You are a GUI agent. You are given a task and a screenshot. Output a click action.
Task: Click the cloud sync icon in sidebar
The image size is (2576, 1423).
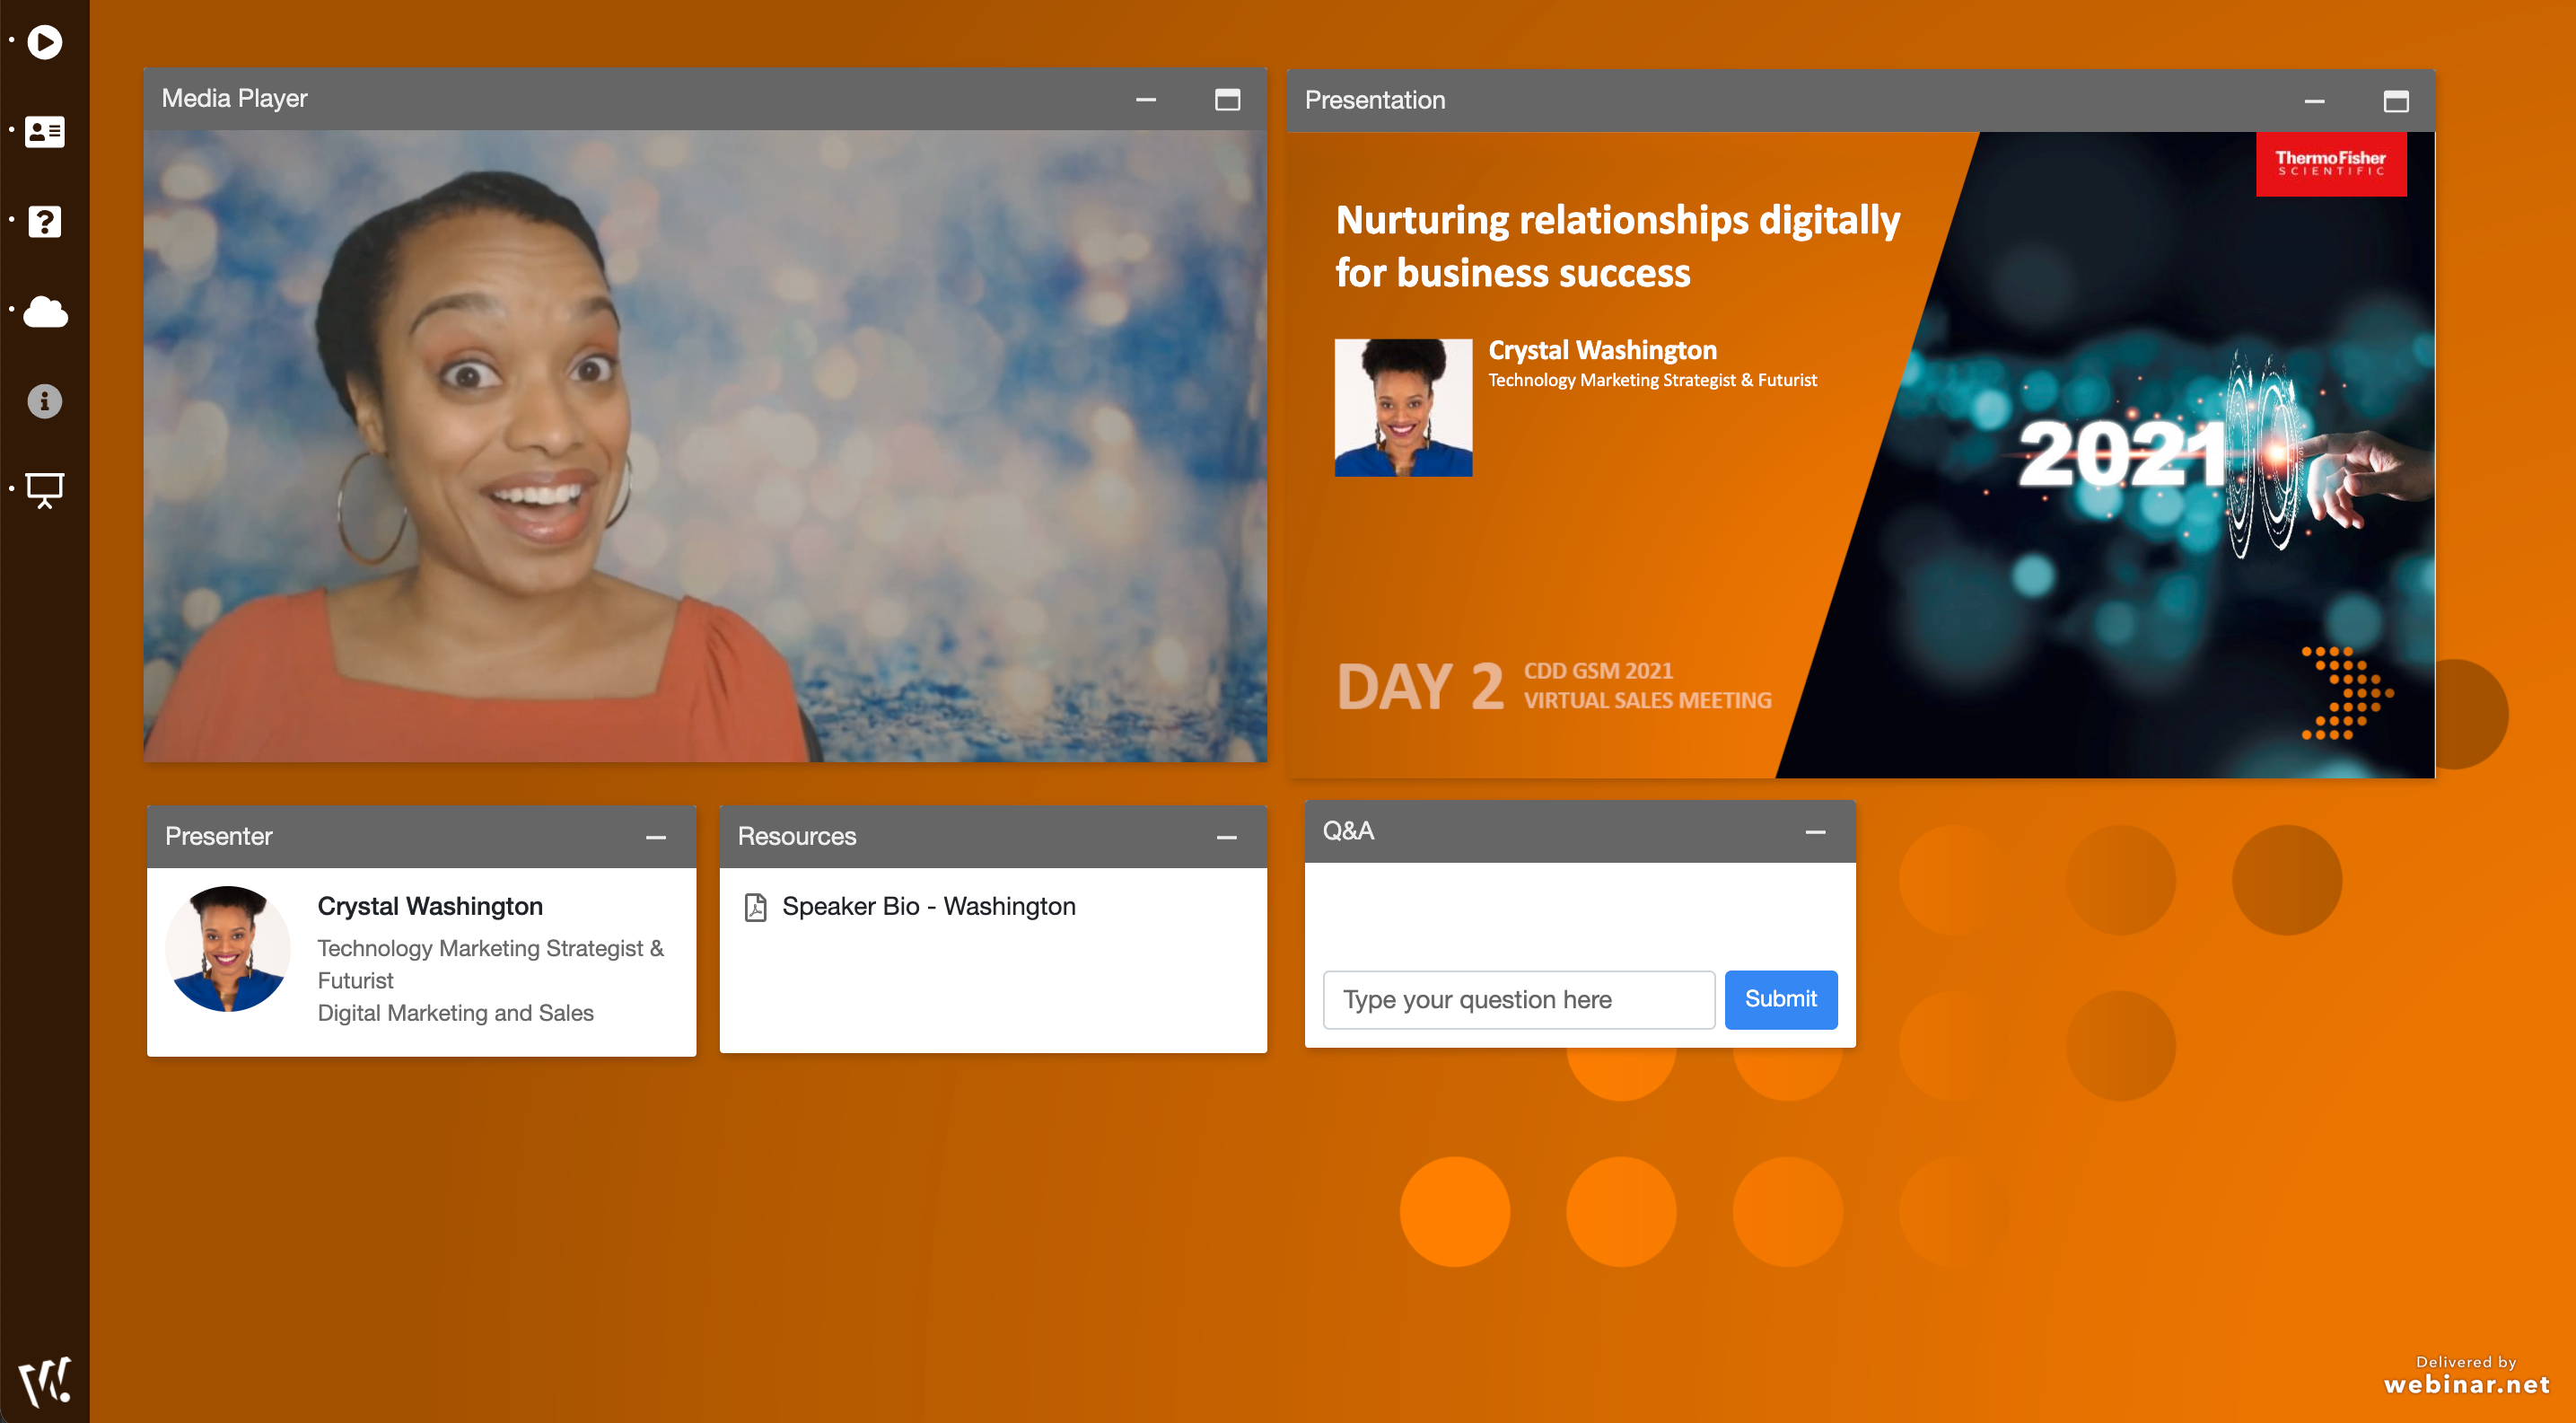click(48, 310)
